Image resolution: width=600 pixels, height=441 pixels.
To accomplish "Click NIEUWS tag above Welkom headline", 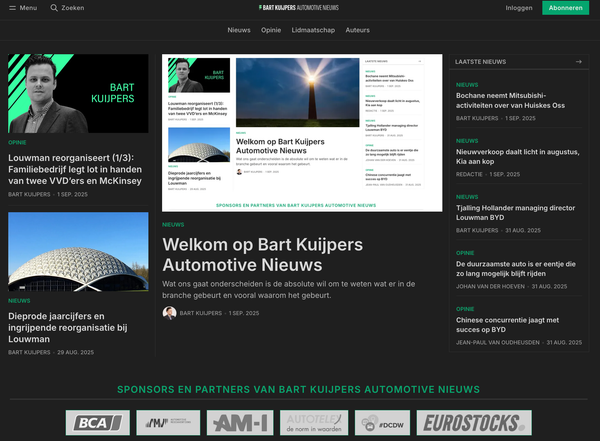I will click(173, 225).
